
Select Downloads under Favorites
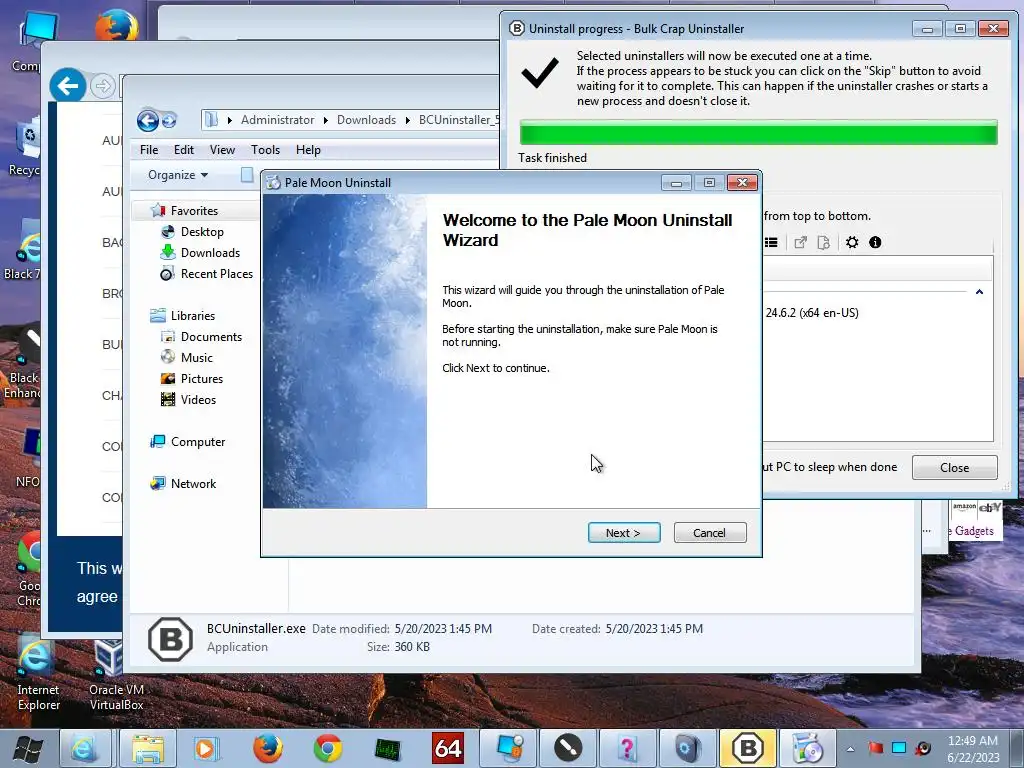click(x=210, y=253)
